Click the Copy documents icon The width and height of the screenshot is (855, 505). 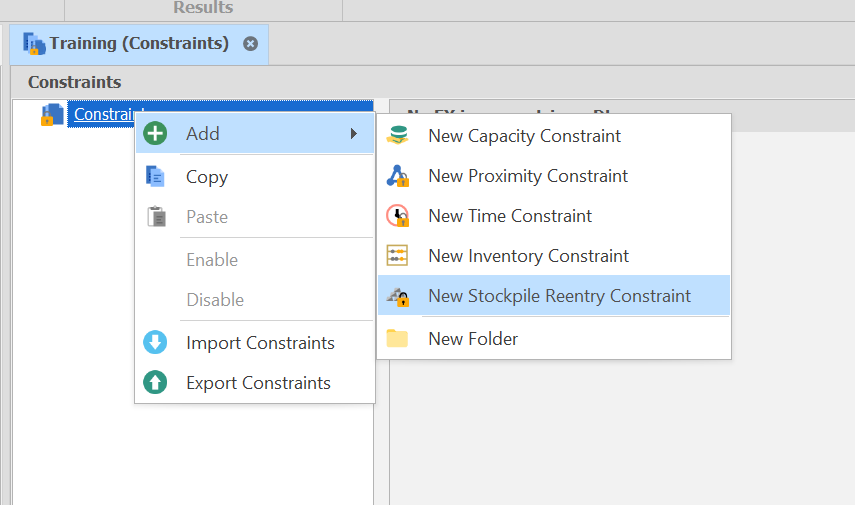tap(156, 177)
